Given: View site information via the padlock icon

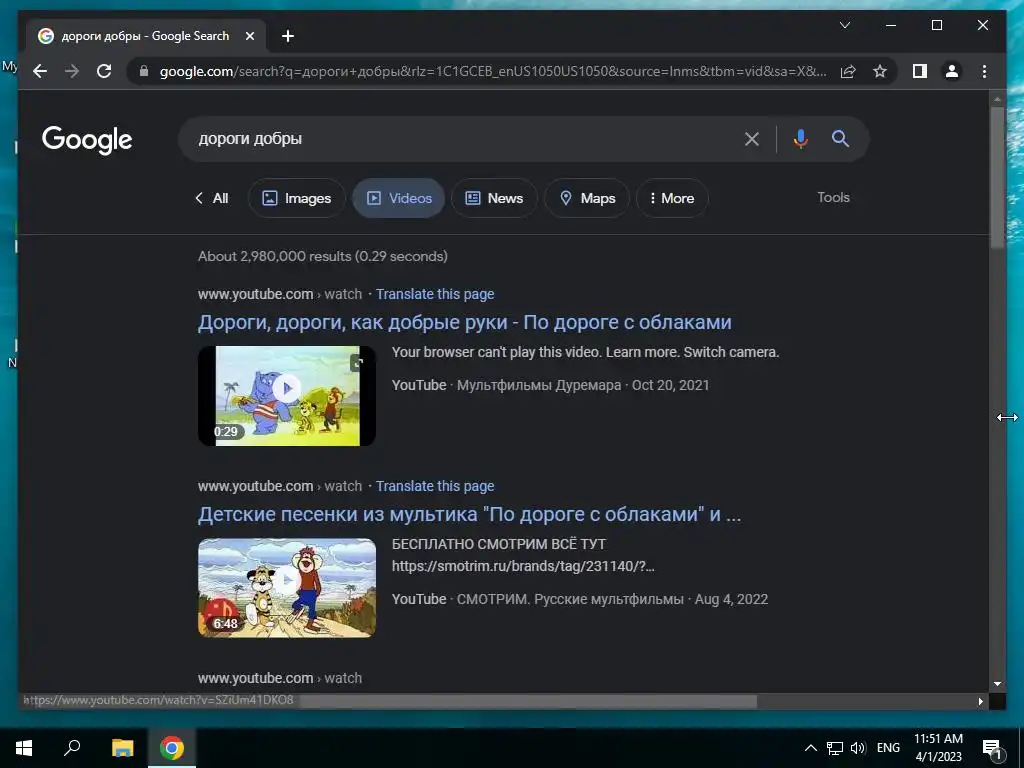Looking at the screenshot, I should point(144,71).
